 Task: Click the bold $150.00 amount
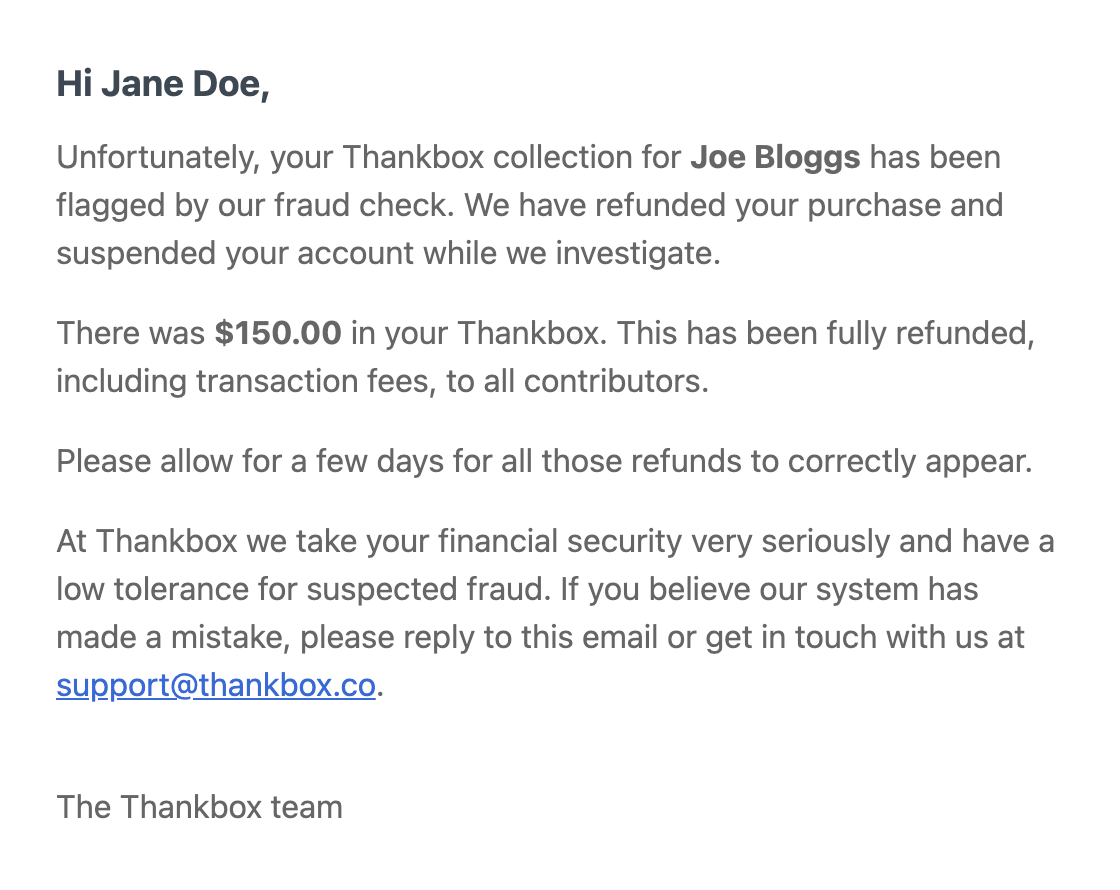(278, 334)
